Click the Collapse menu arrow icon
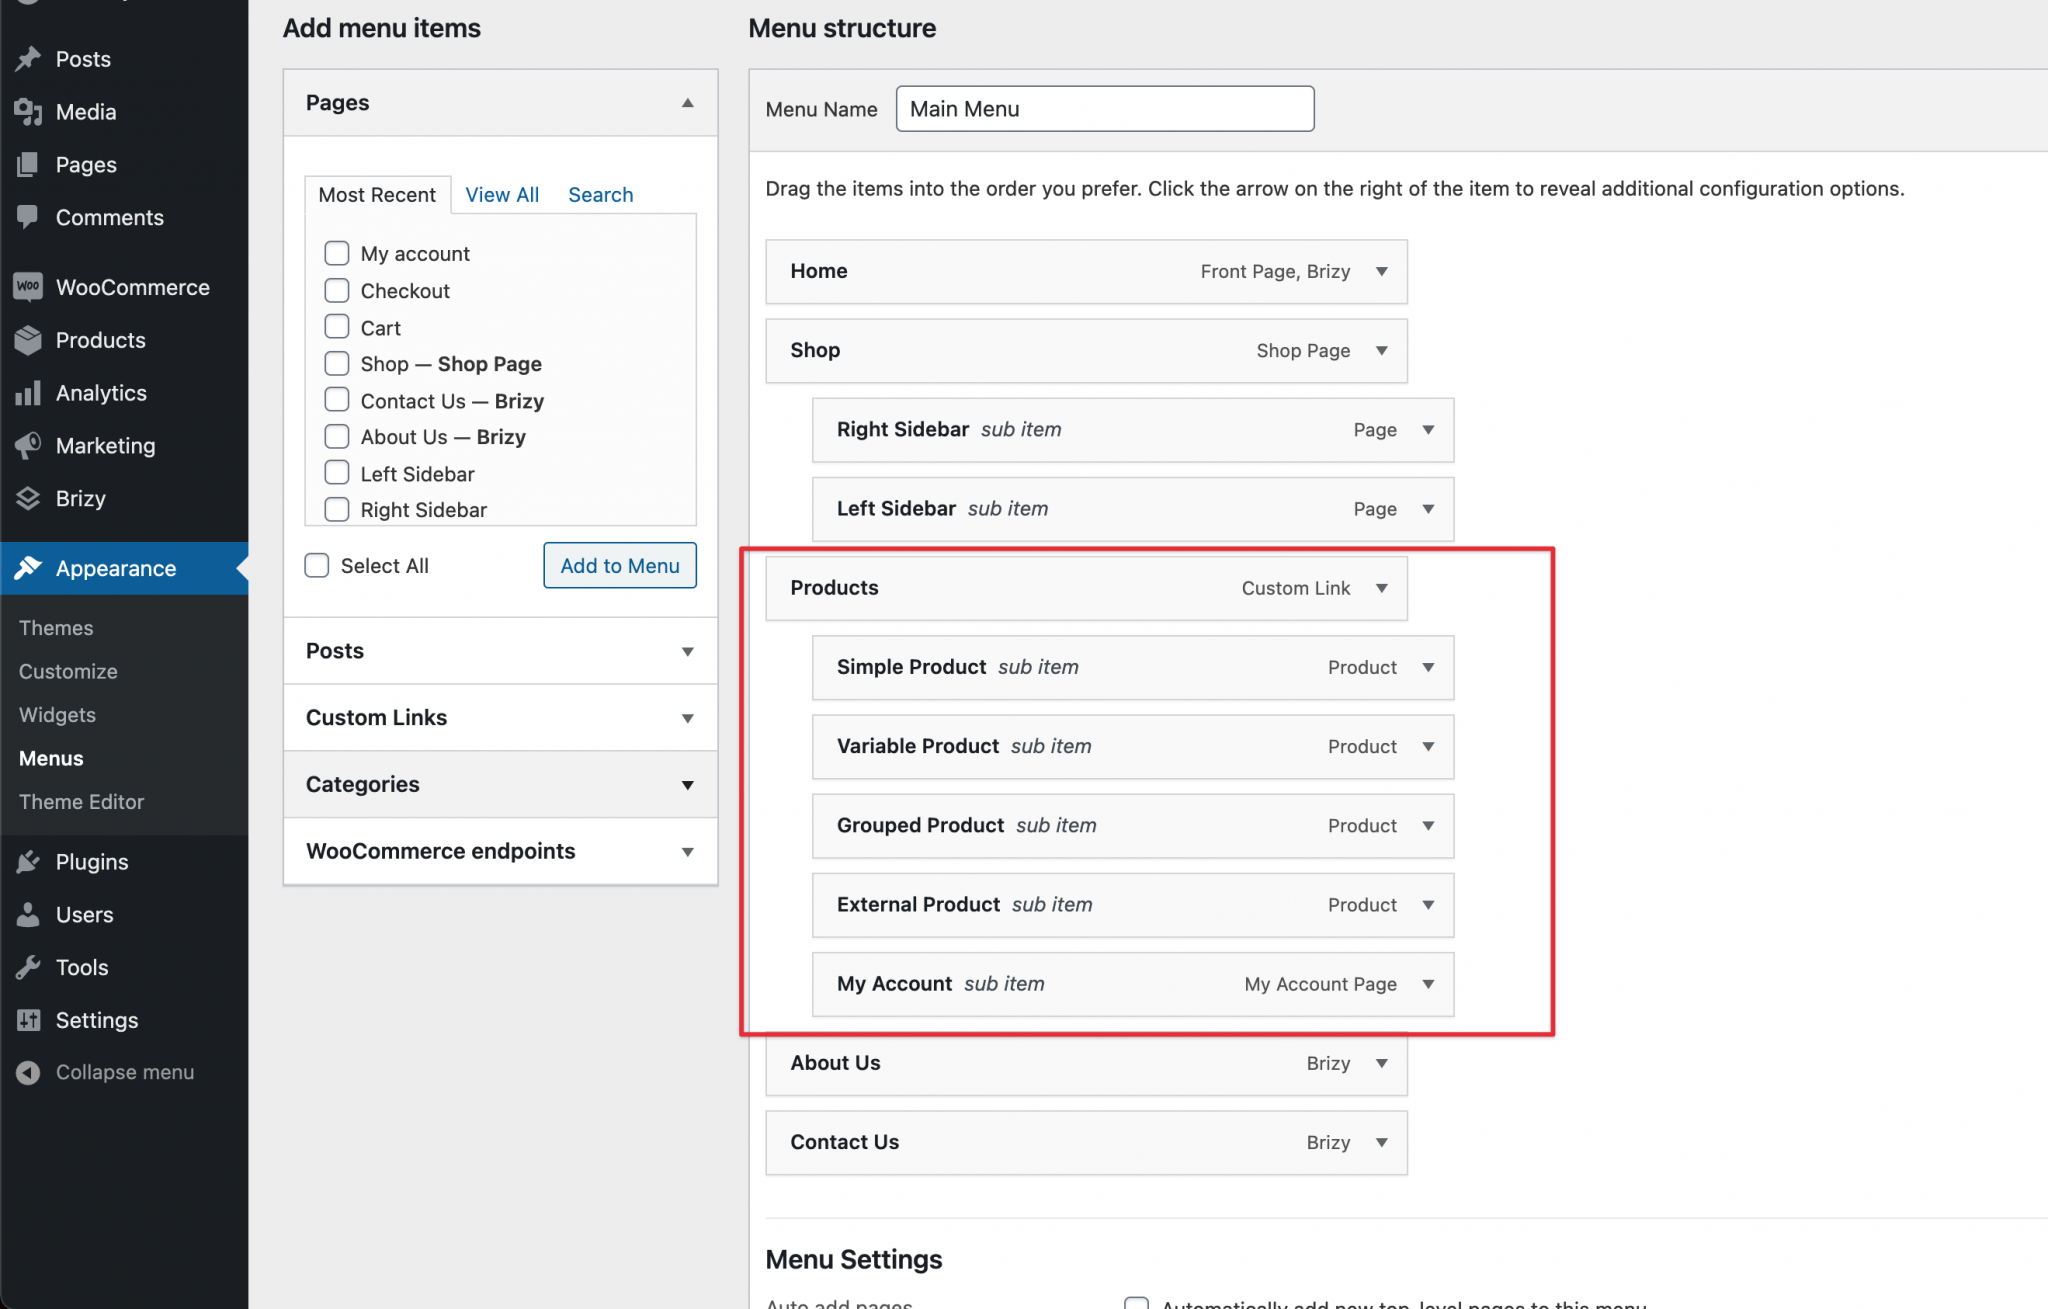The height and width of the screenshot is (1309, 2048). pos(28,1072)
